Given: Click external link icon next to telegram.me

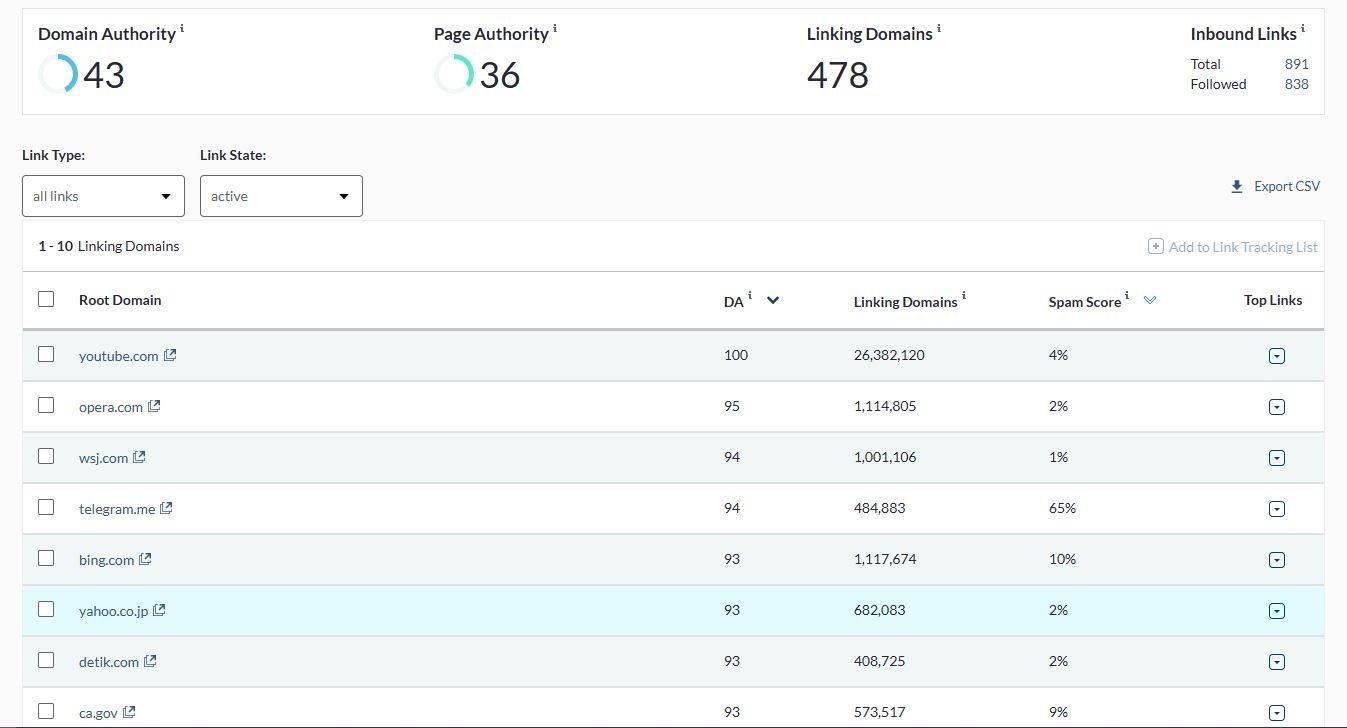Looking at the screenshot, I should [166, 508].
